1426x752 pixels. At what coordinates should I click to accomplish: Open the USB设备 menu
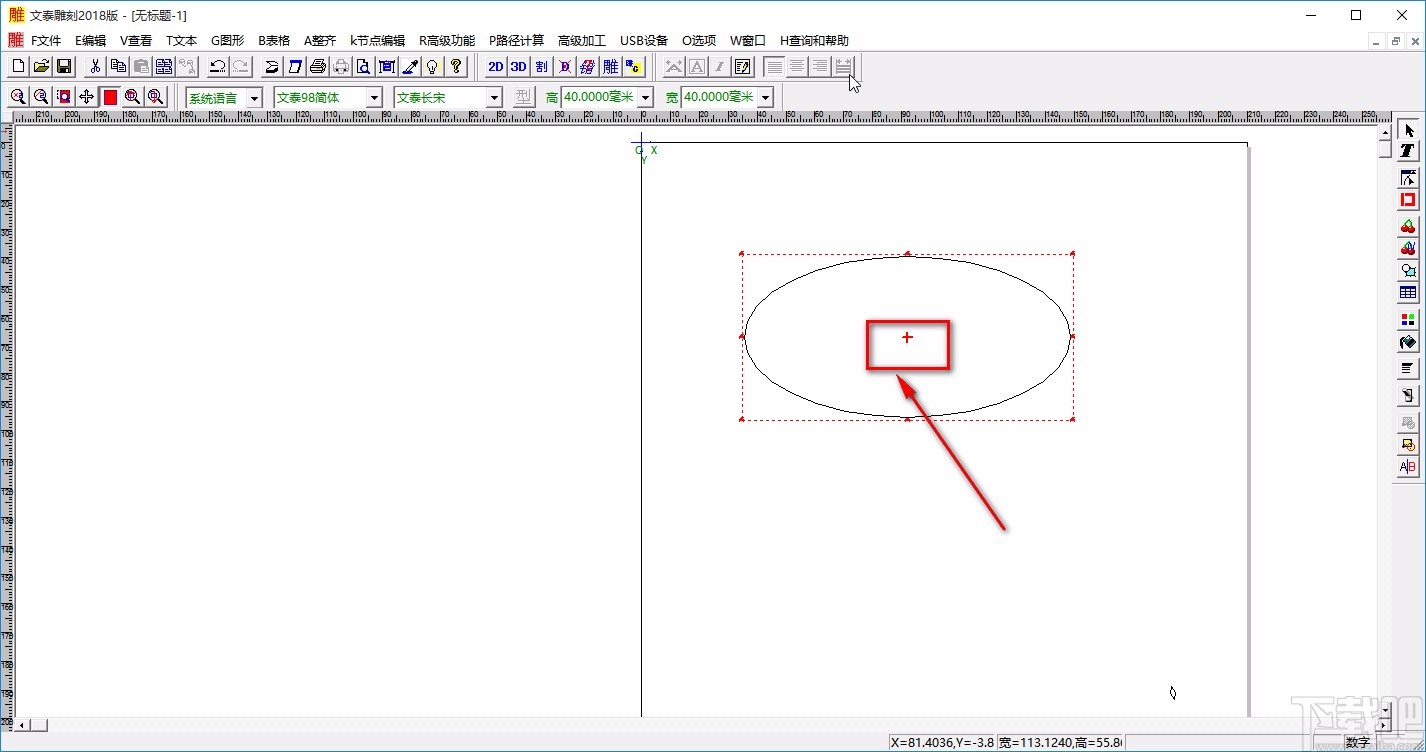644,41
